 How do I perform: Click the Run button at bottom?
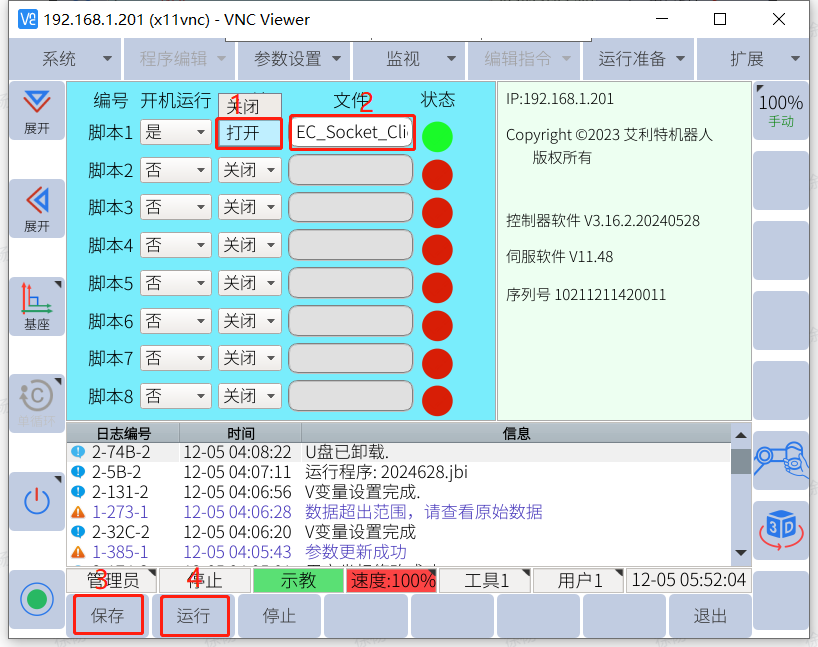pos(194,615)
